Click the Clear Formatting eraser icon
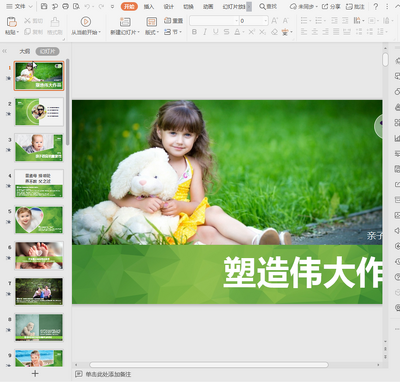The image size is (400, 382). [274, 32]
